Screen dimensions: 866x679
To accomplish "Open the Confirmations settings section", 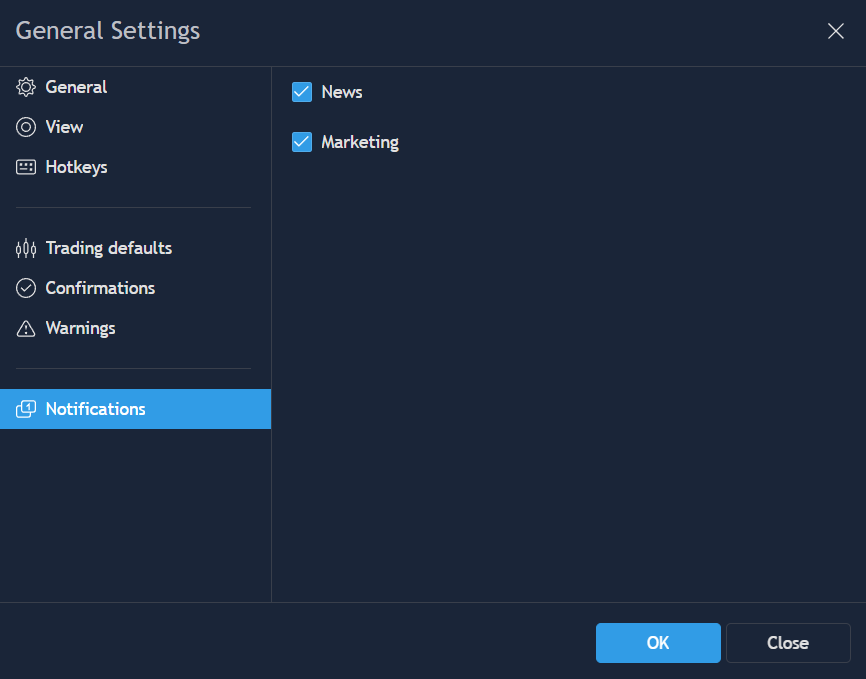I will coord(100,288).
